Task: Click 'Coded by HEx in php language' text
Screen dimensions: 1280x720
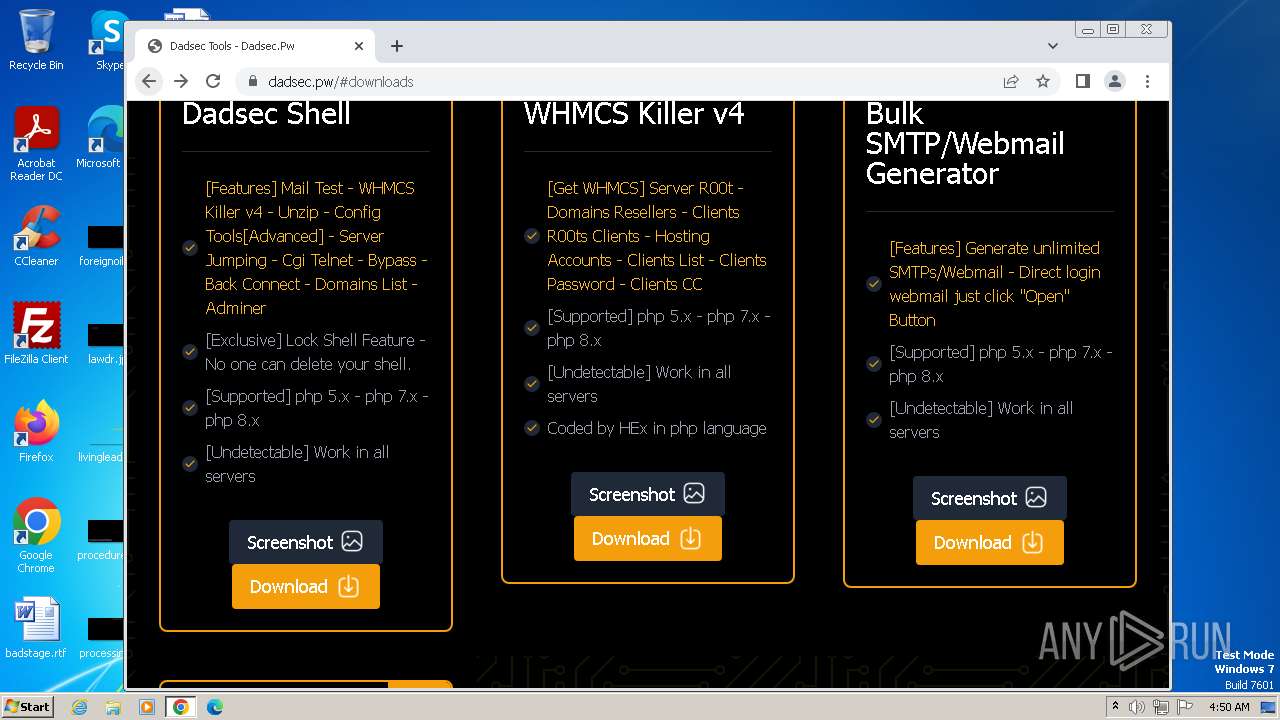Action: pos(656,428)
